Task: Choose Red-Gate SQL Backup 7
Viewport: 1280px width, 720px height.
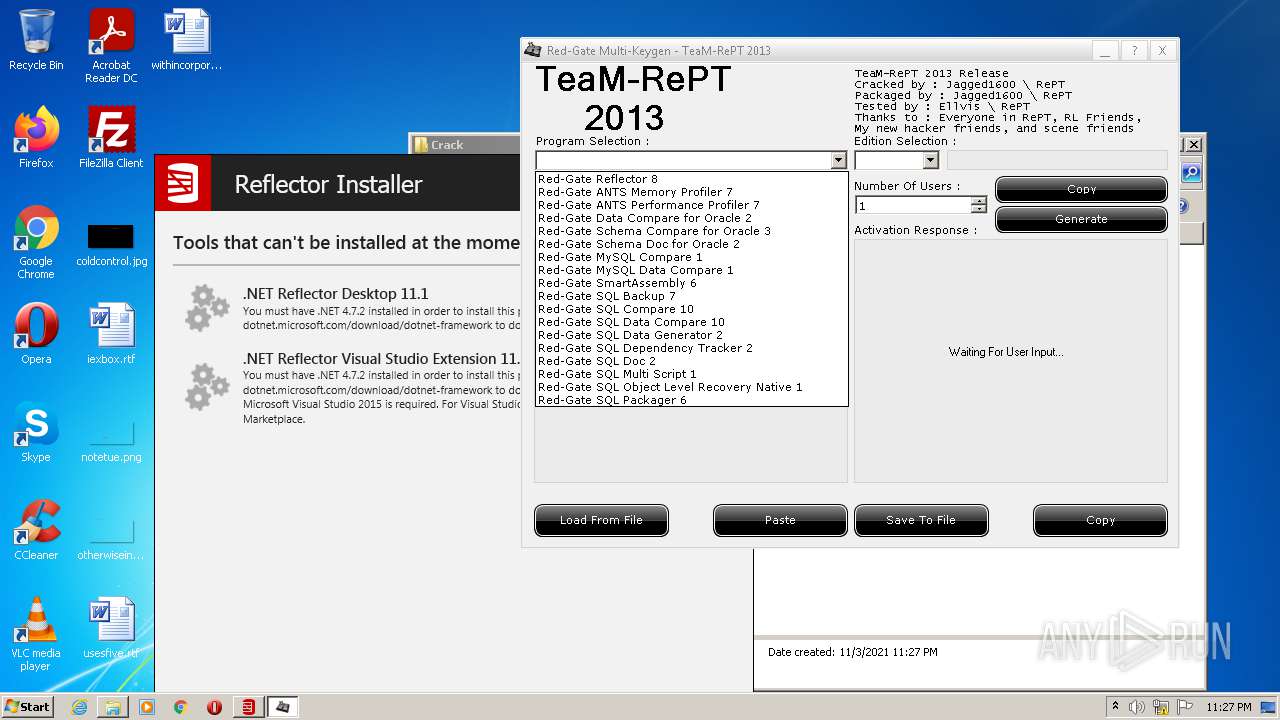Action: coord(691,296)
